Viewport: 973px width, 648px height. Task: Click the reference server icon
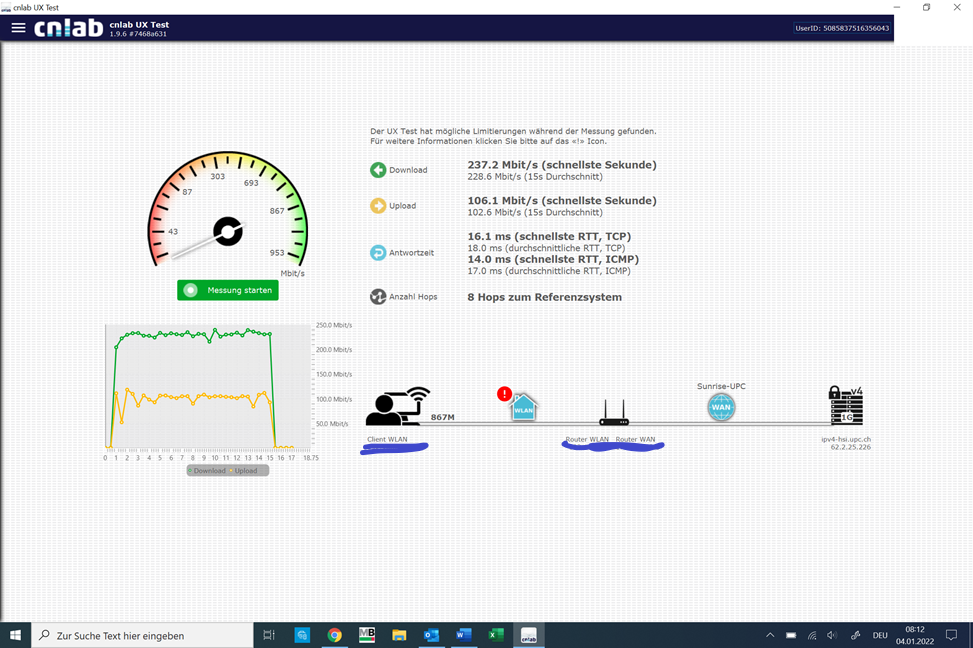point(845,407)
